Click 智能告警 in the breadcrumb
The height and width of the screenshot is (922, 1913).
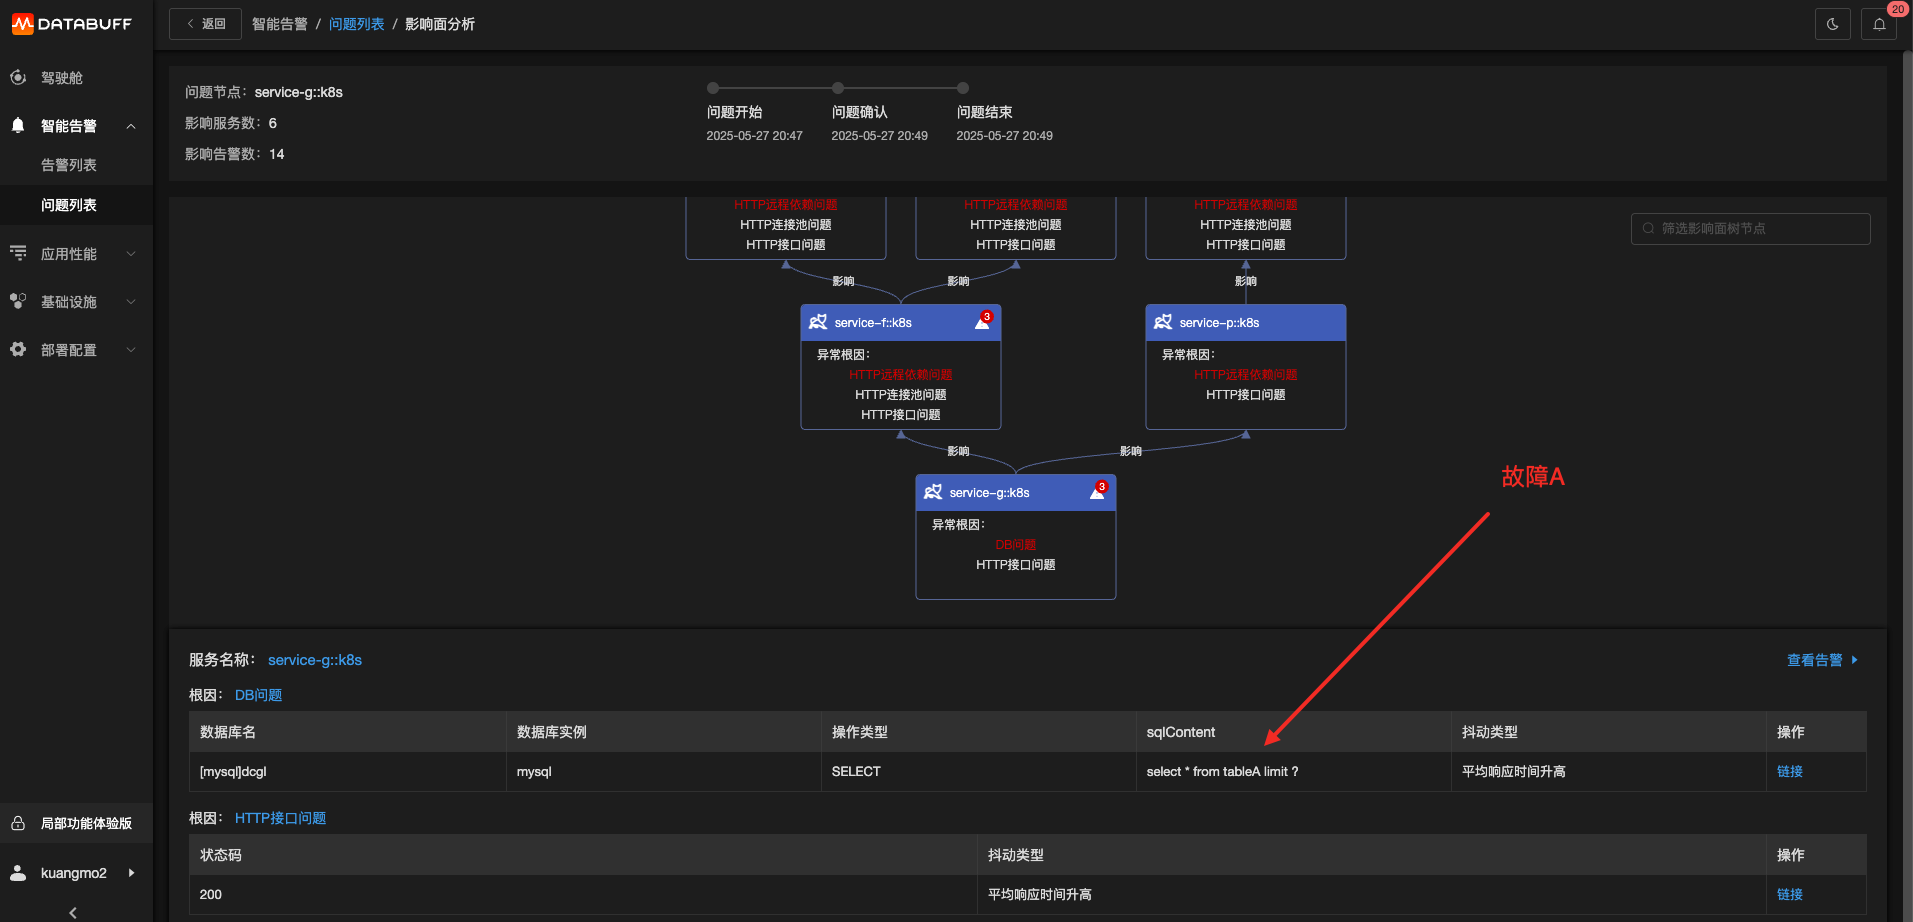[x=280, y=24]
